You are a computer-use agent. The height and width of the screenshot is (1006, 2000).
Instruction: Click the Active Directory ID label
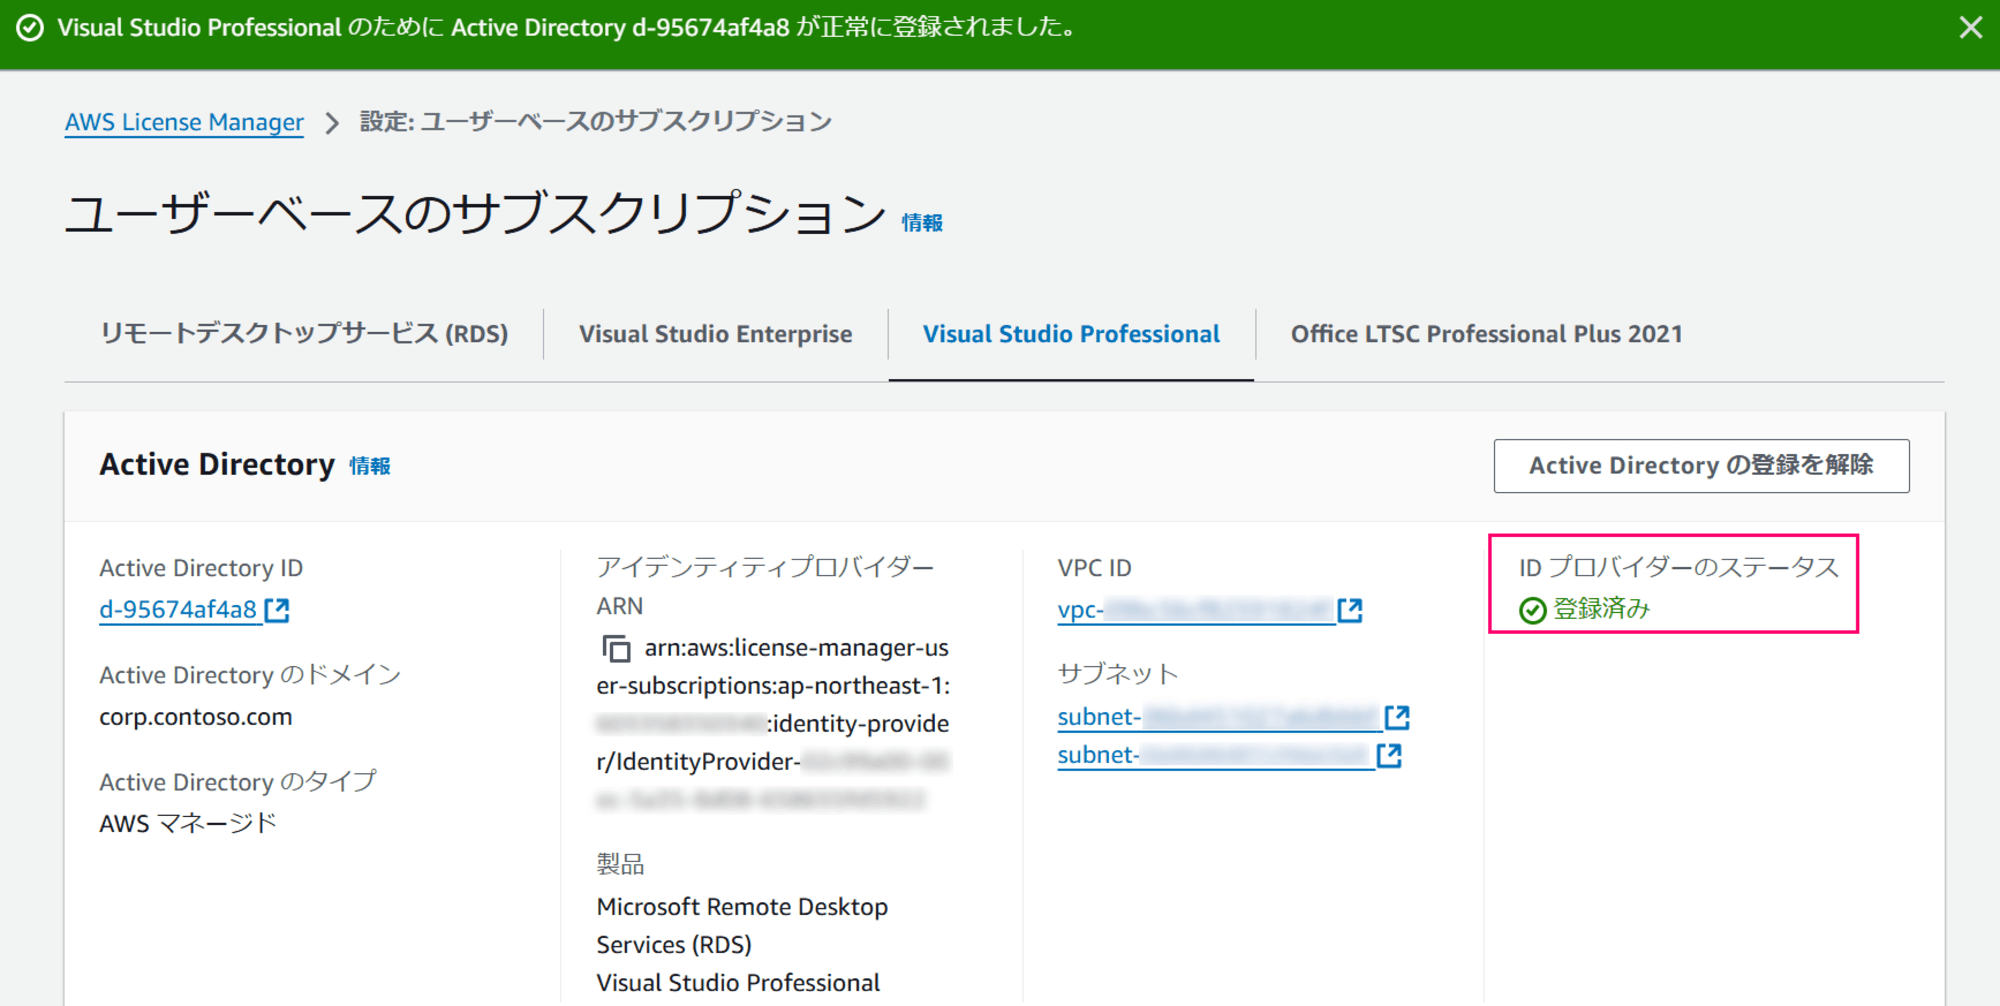(201, 568)
